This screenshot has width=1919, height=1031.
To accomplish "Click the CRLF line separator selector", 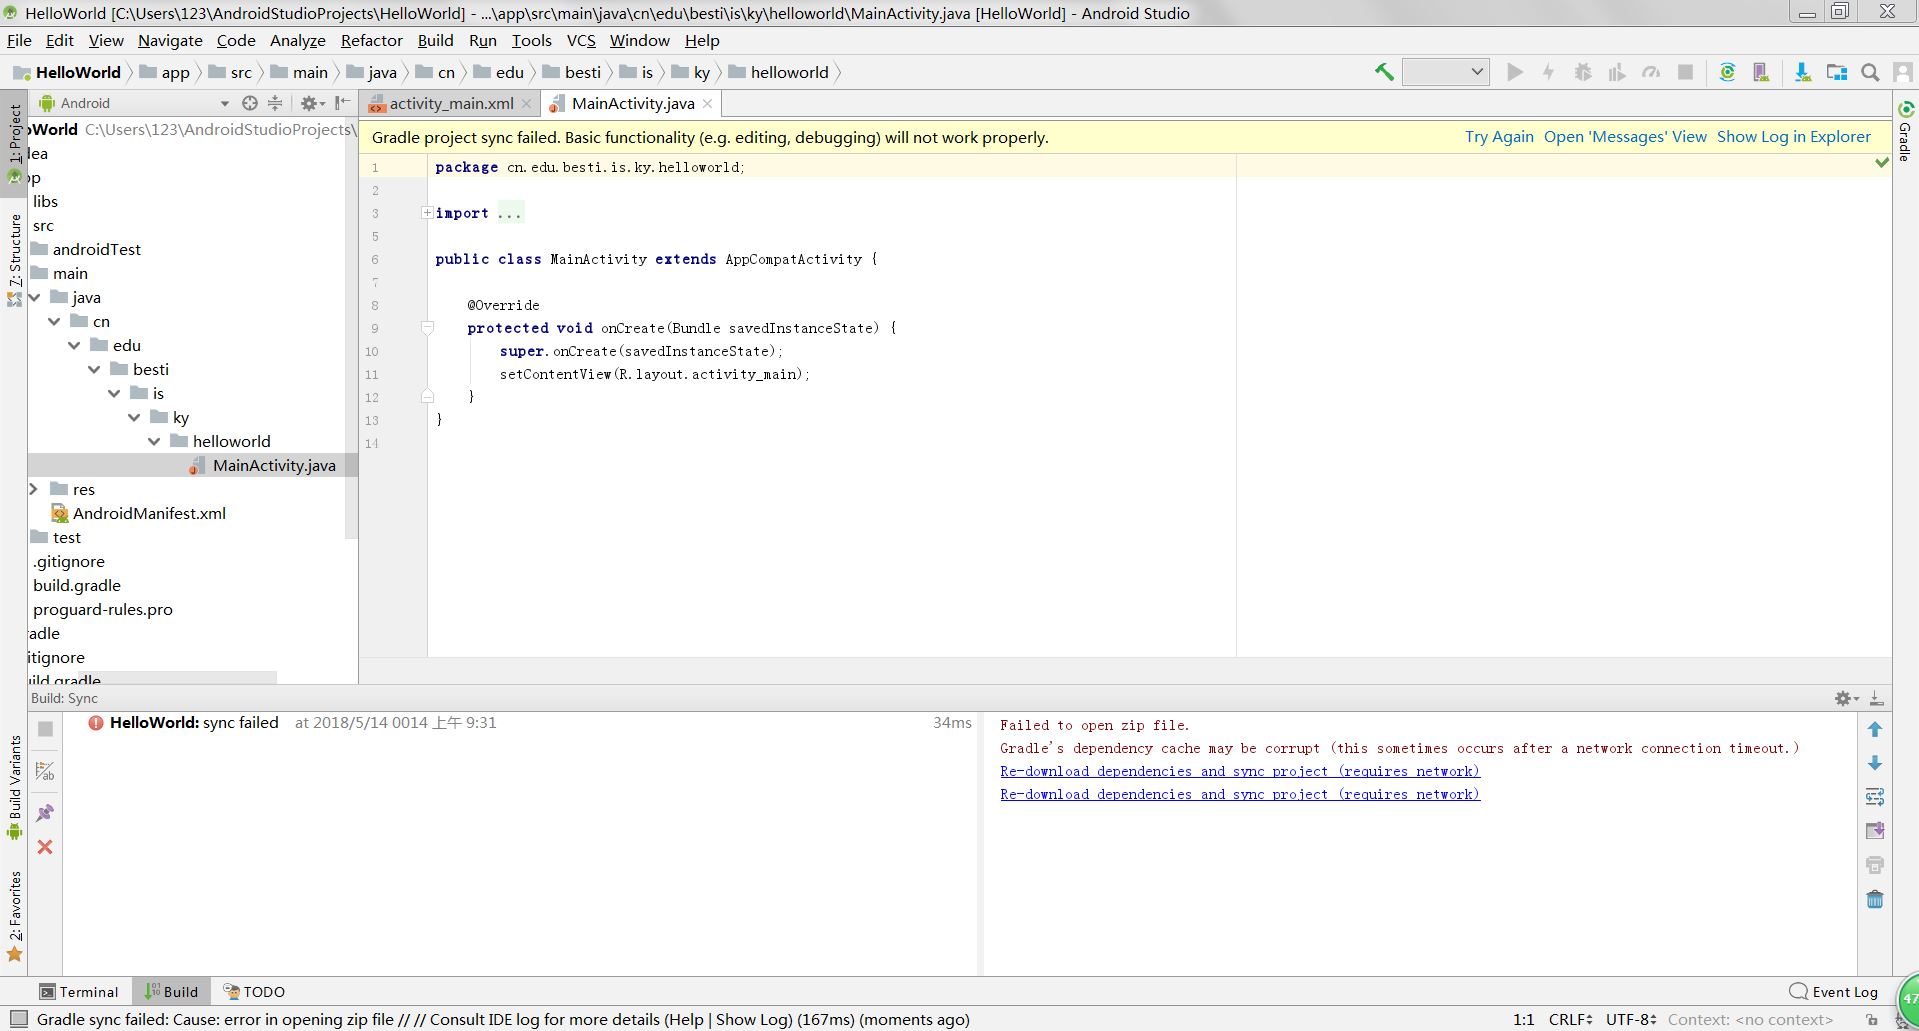I will [1571, 1020].
